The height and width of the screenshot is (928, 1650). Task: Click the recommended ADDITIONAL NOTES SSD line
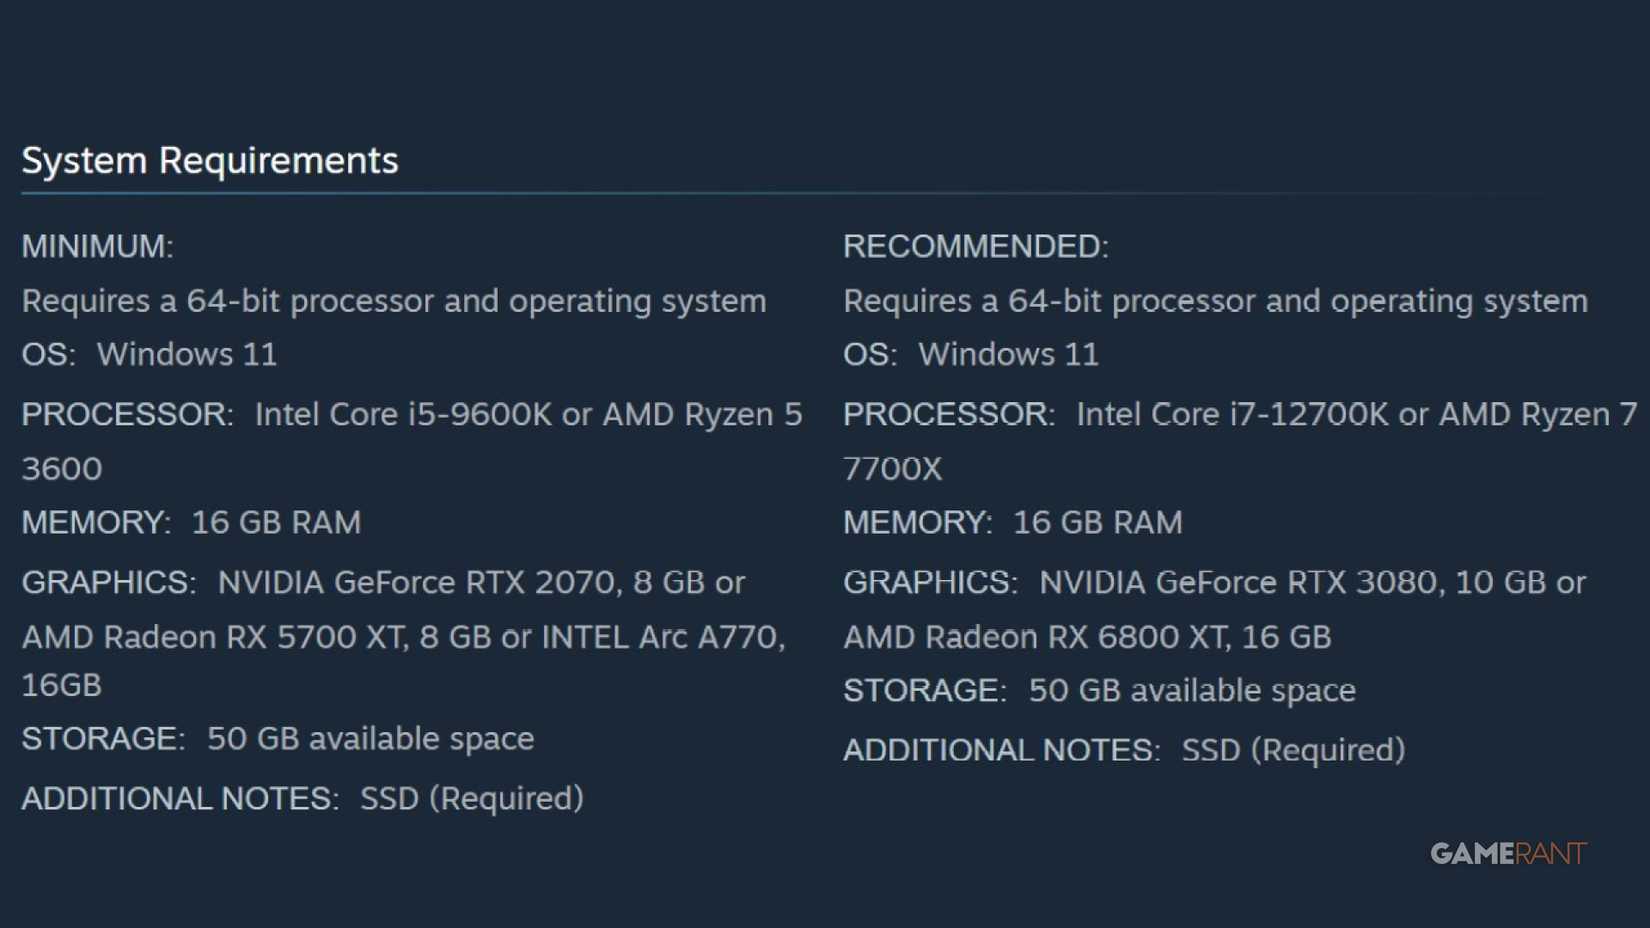pos(1124,750)
